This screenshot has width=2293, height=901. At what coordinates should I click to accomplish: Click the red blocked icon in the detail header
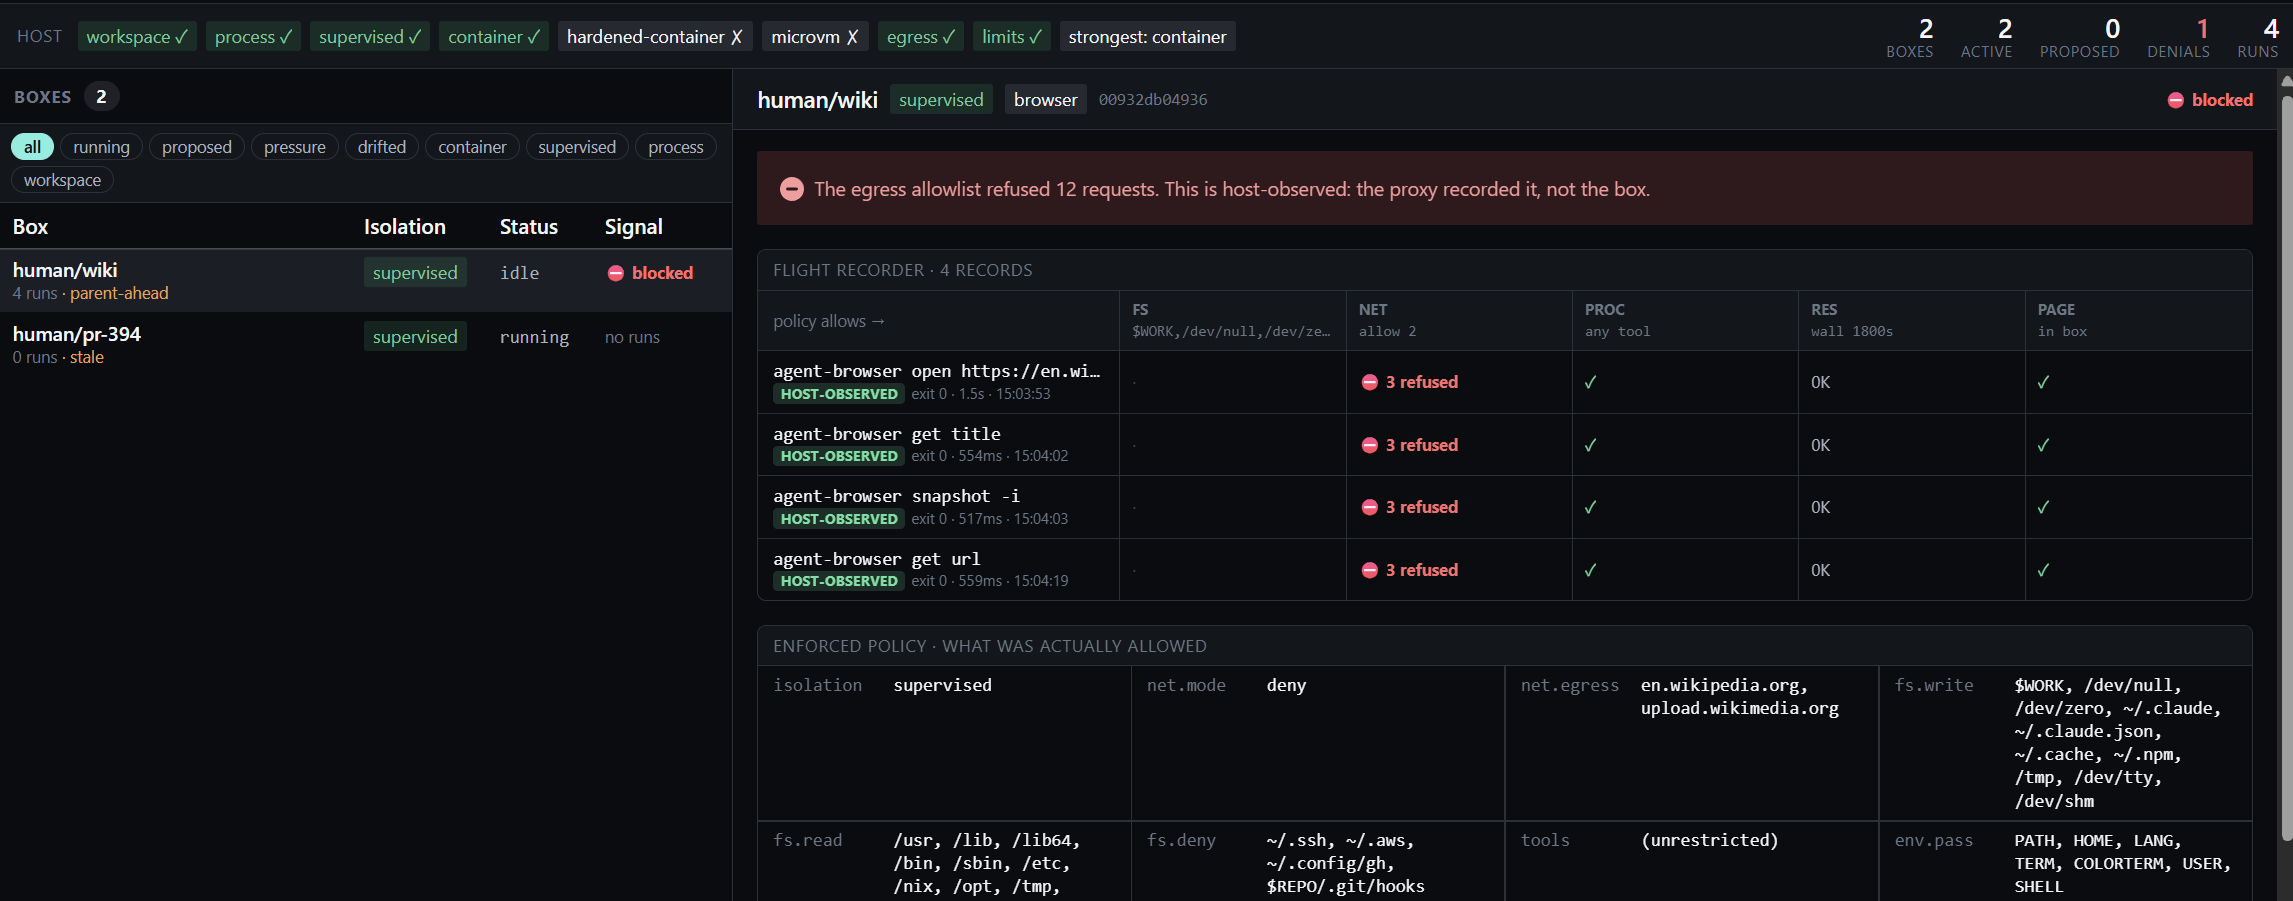2175,100
